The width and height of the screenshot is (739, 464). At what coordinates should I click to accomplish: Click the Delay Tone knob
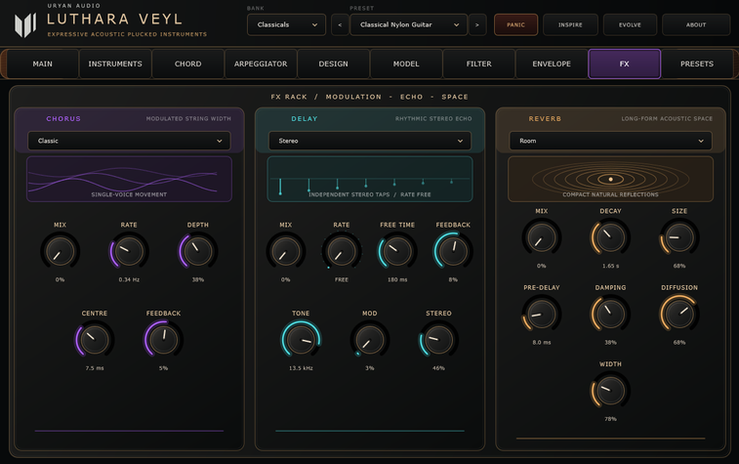(301, 339)
